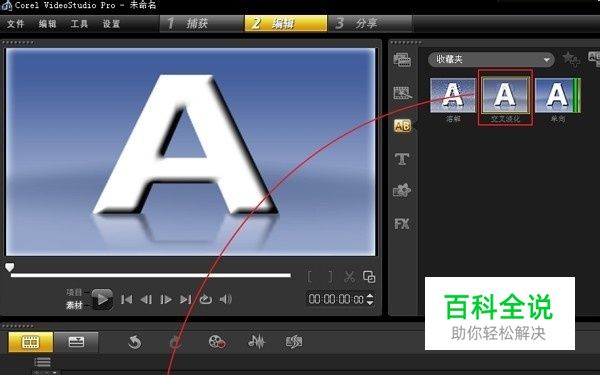Select the 交叉淡化 transition thumbnail
600x375 pixels.
505,95
